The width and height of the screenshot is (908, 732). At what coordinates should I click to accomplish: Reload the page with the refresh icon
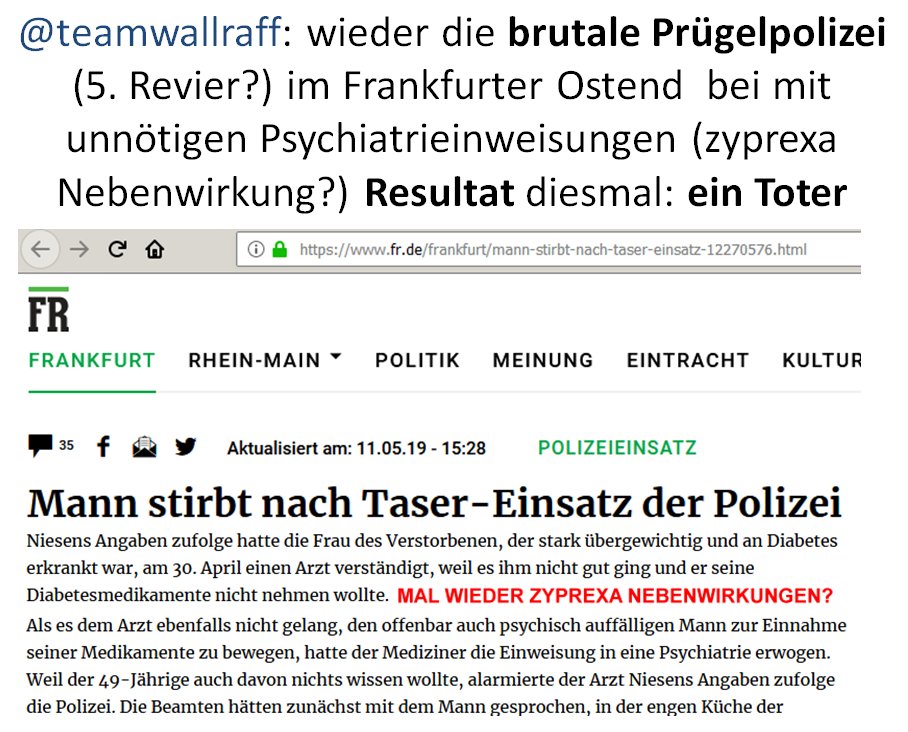point(117,250)
